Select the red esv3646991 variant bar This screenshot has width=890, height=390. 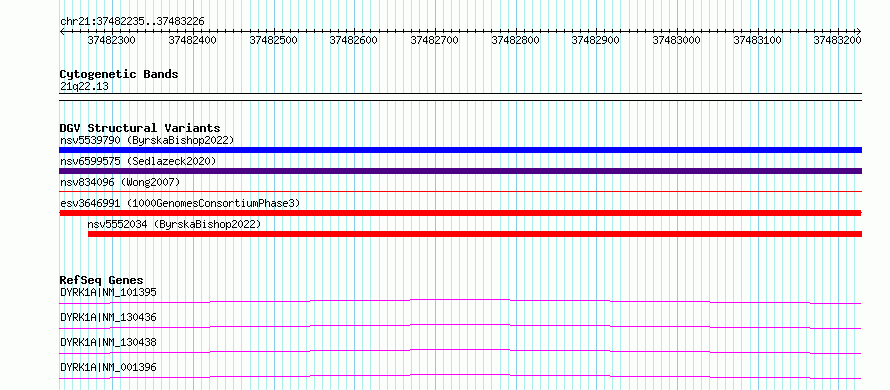coord(460,213)
